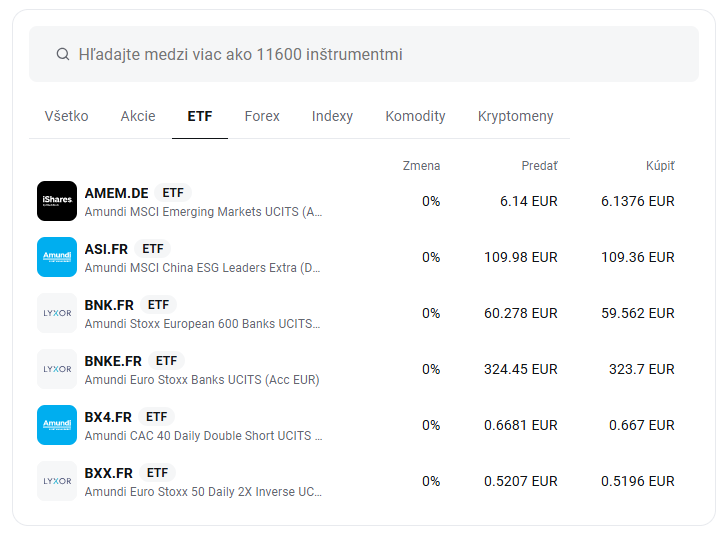Click the Lyxor logo beside BNKE.FR
726x538 pixels.
click(57, 369)
